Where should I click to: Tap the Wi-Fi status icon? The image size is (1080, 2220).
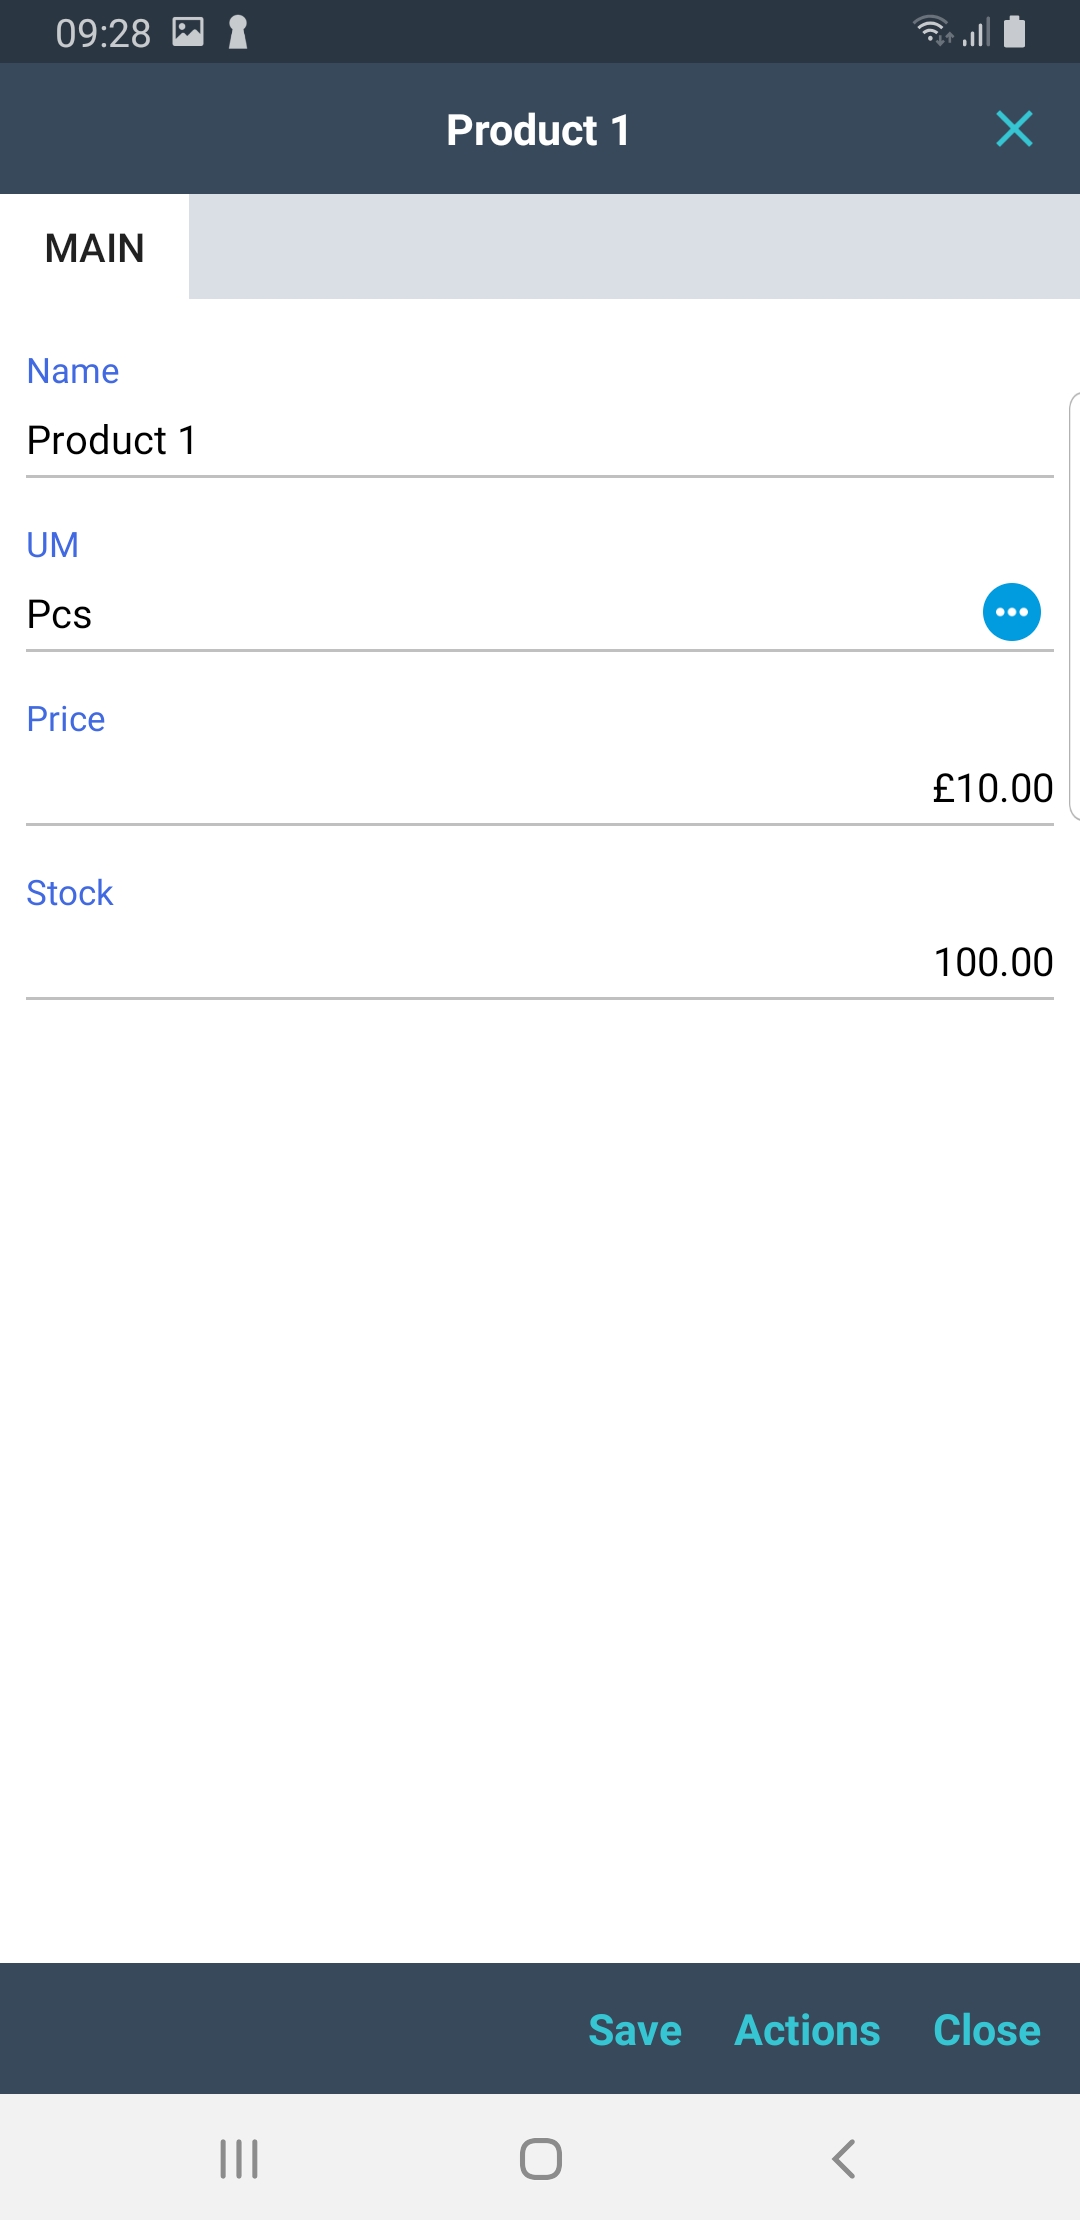932,31
